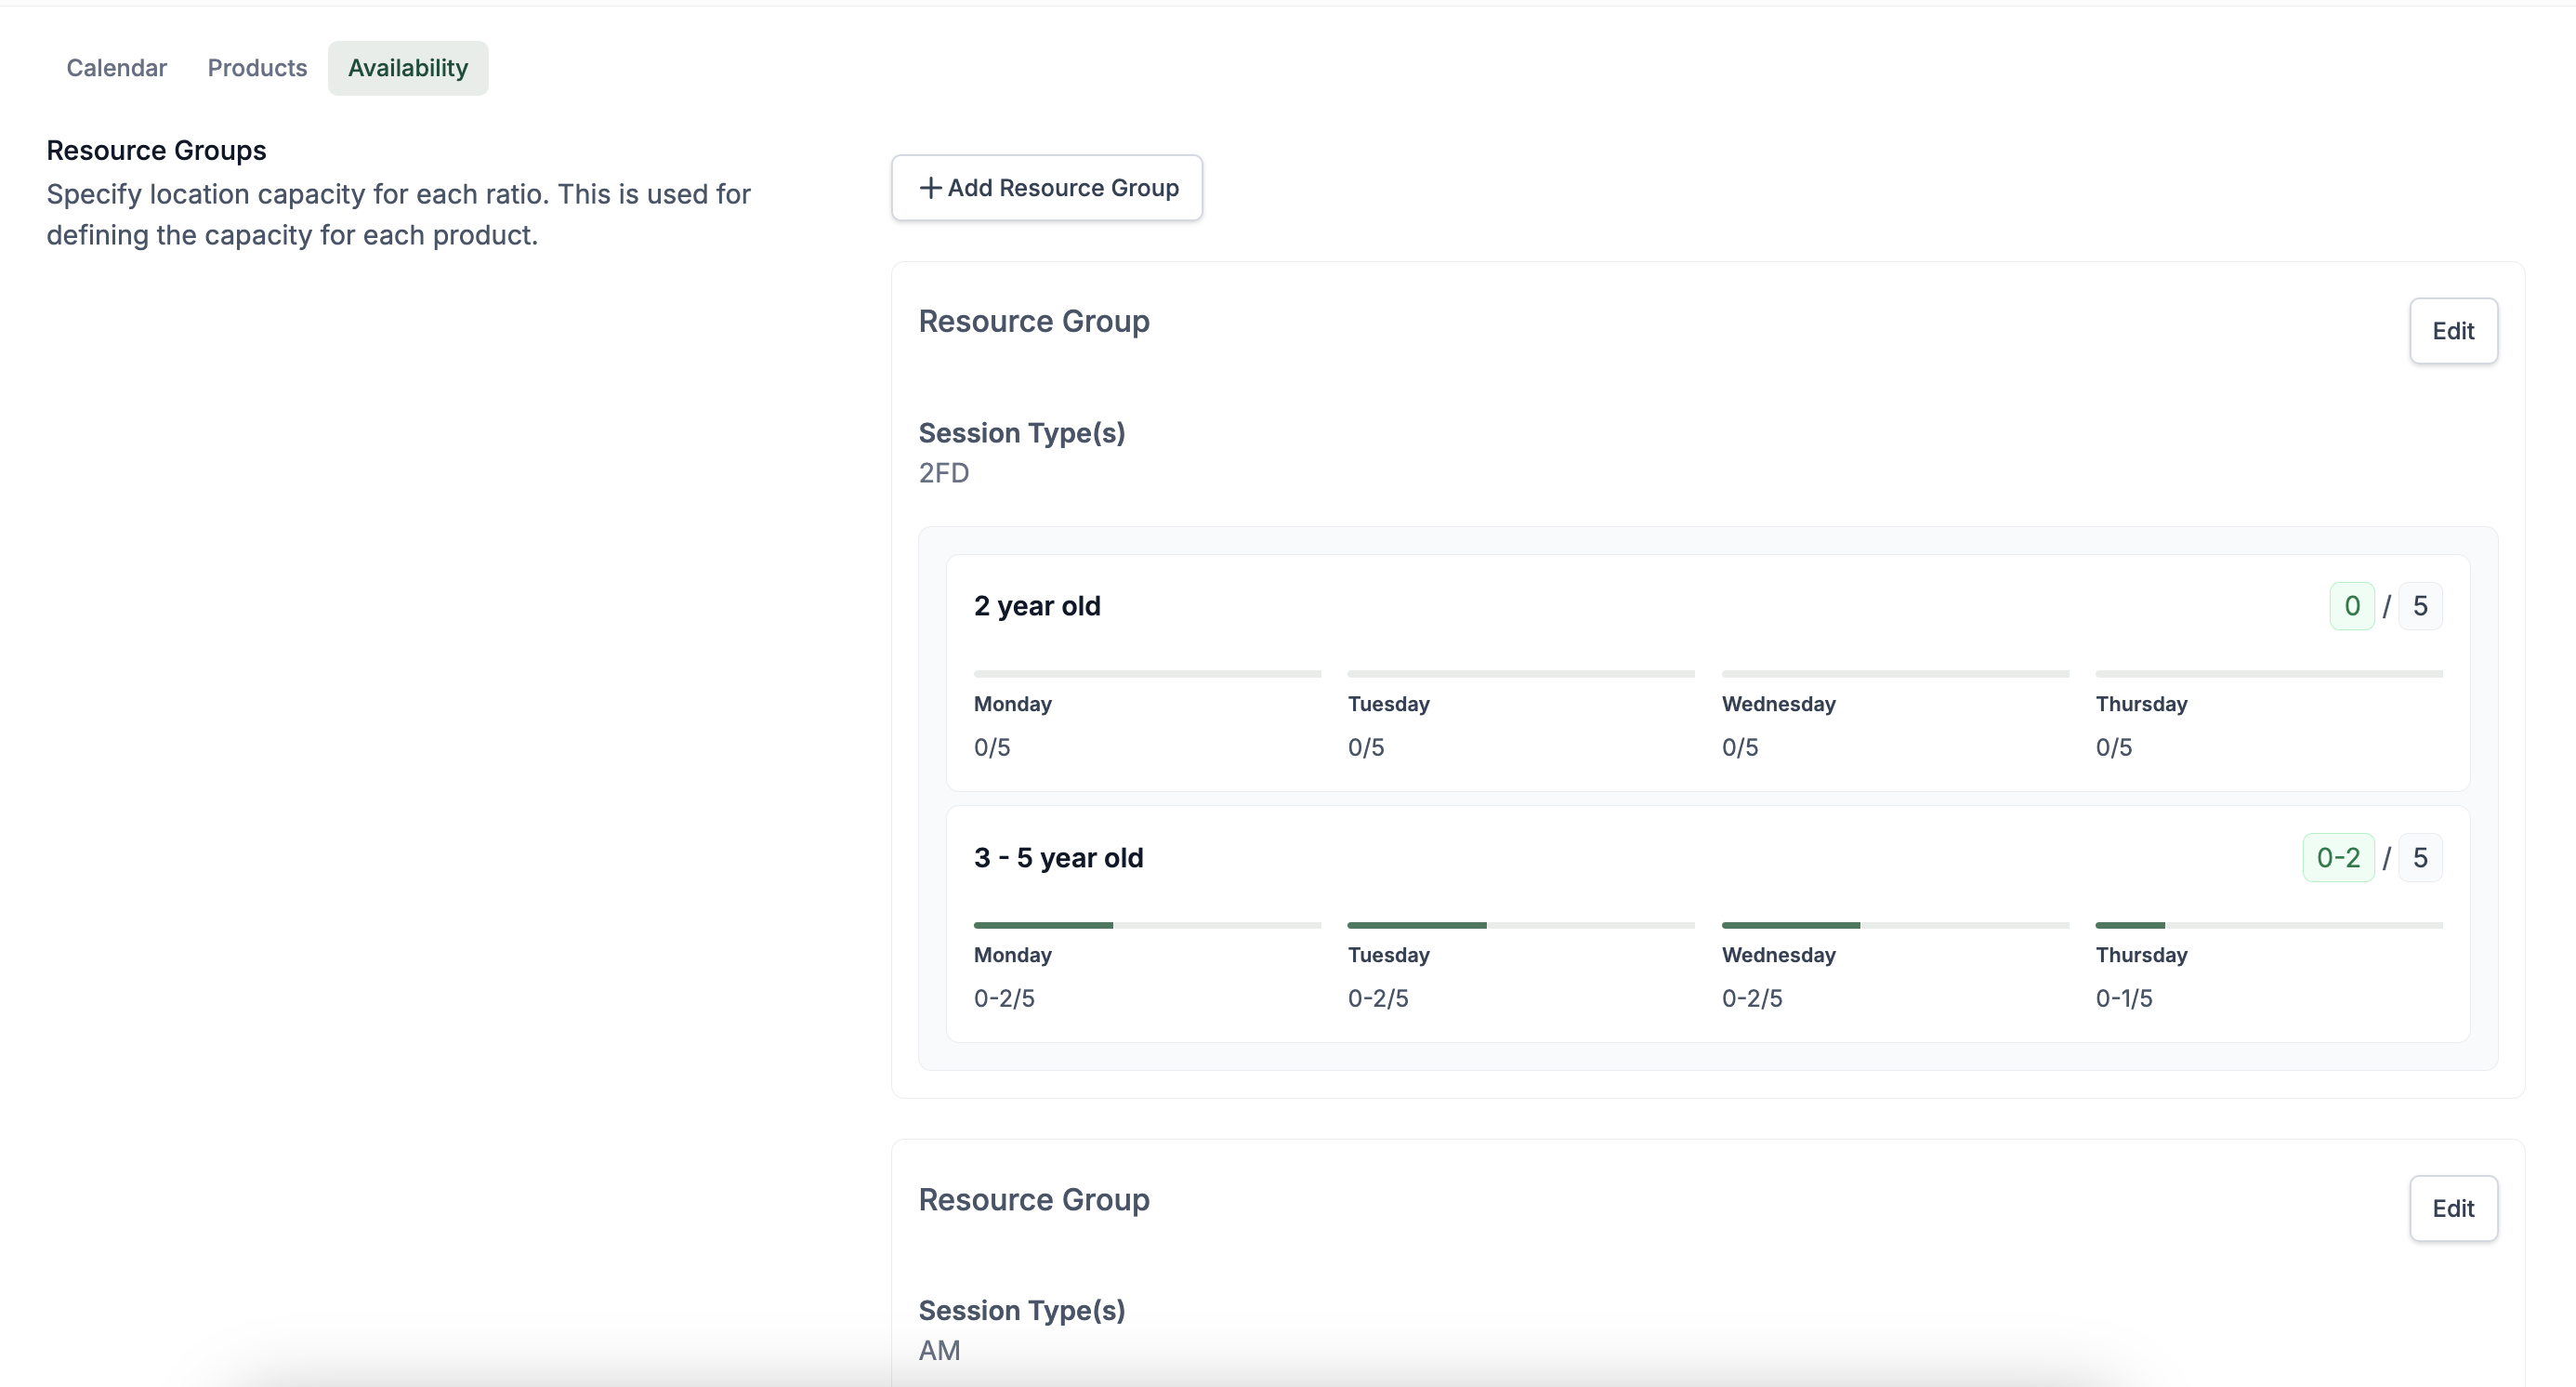The width and height of the screenshot is (2576, 1387).
Task: Click the Monday 0-2/5 value
Action: pos(1004,998)
